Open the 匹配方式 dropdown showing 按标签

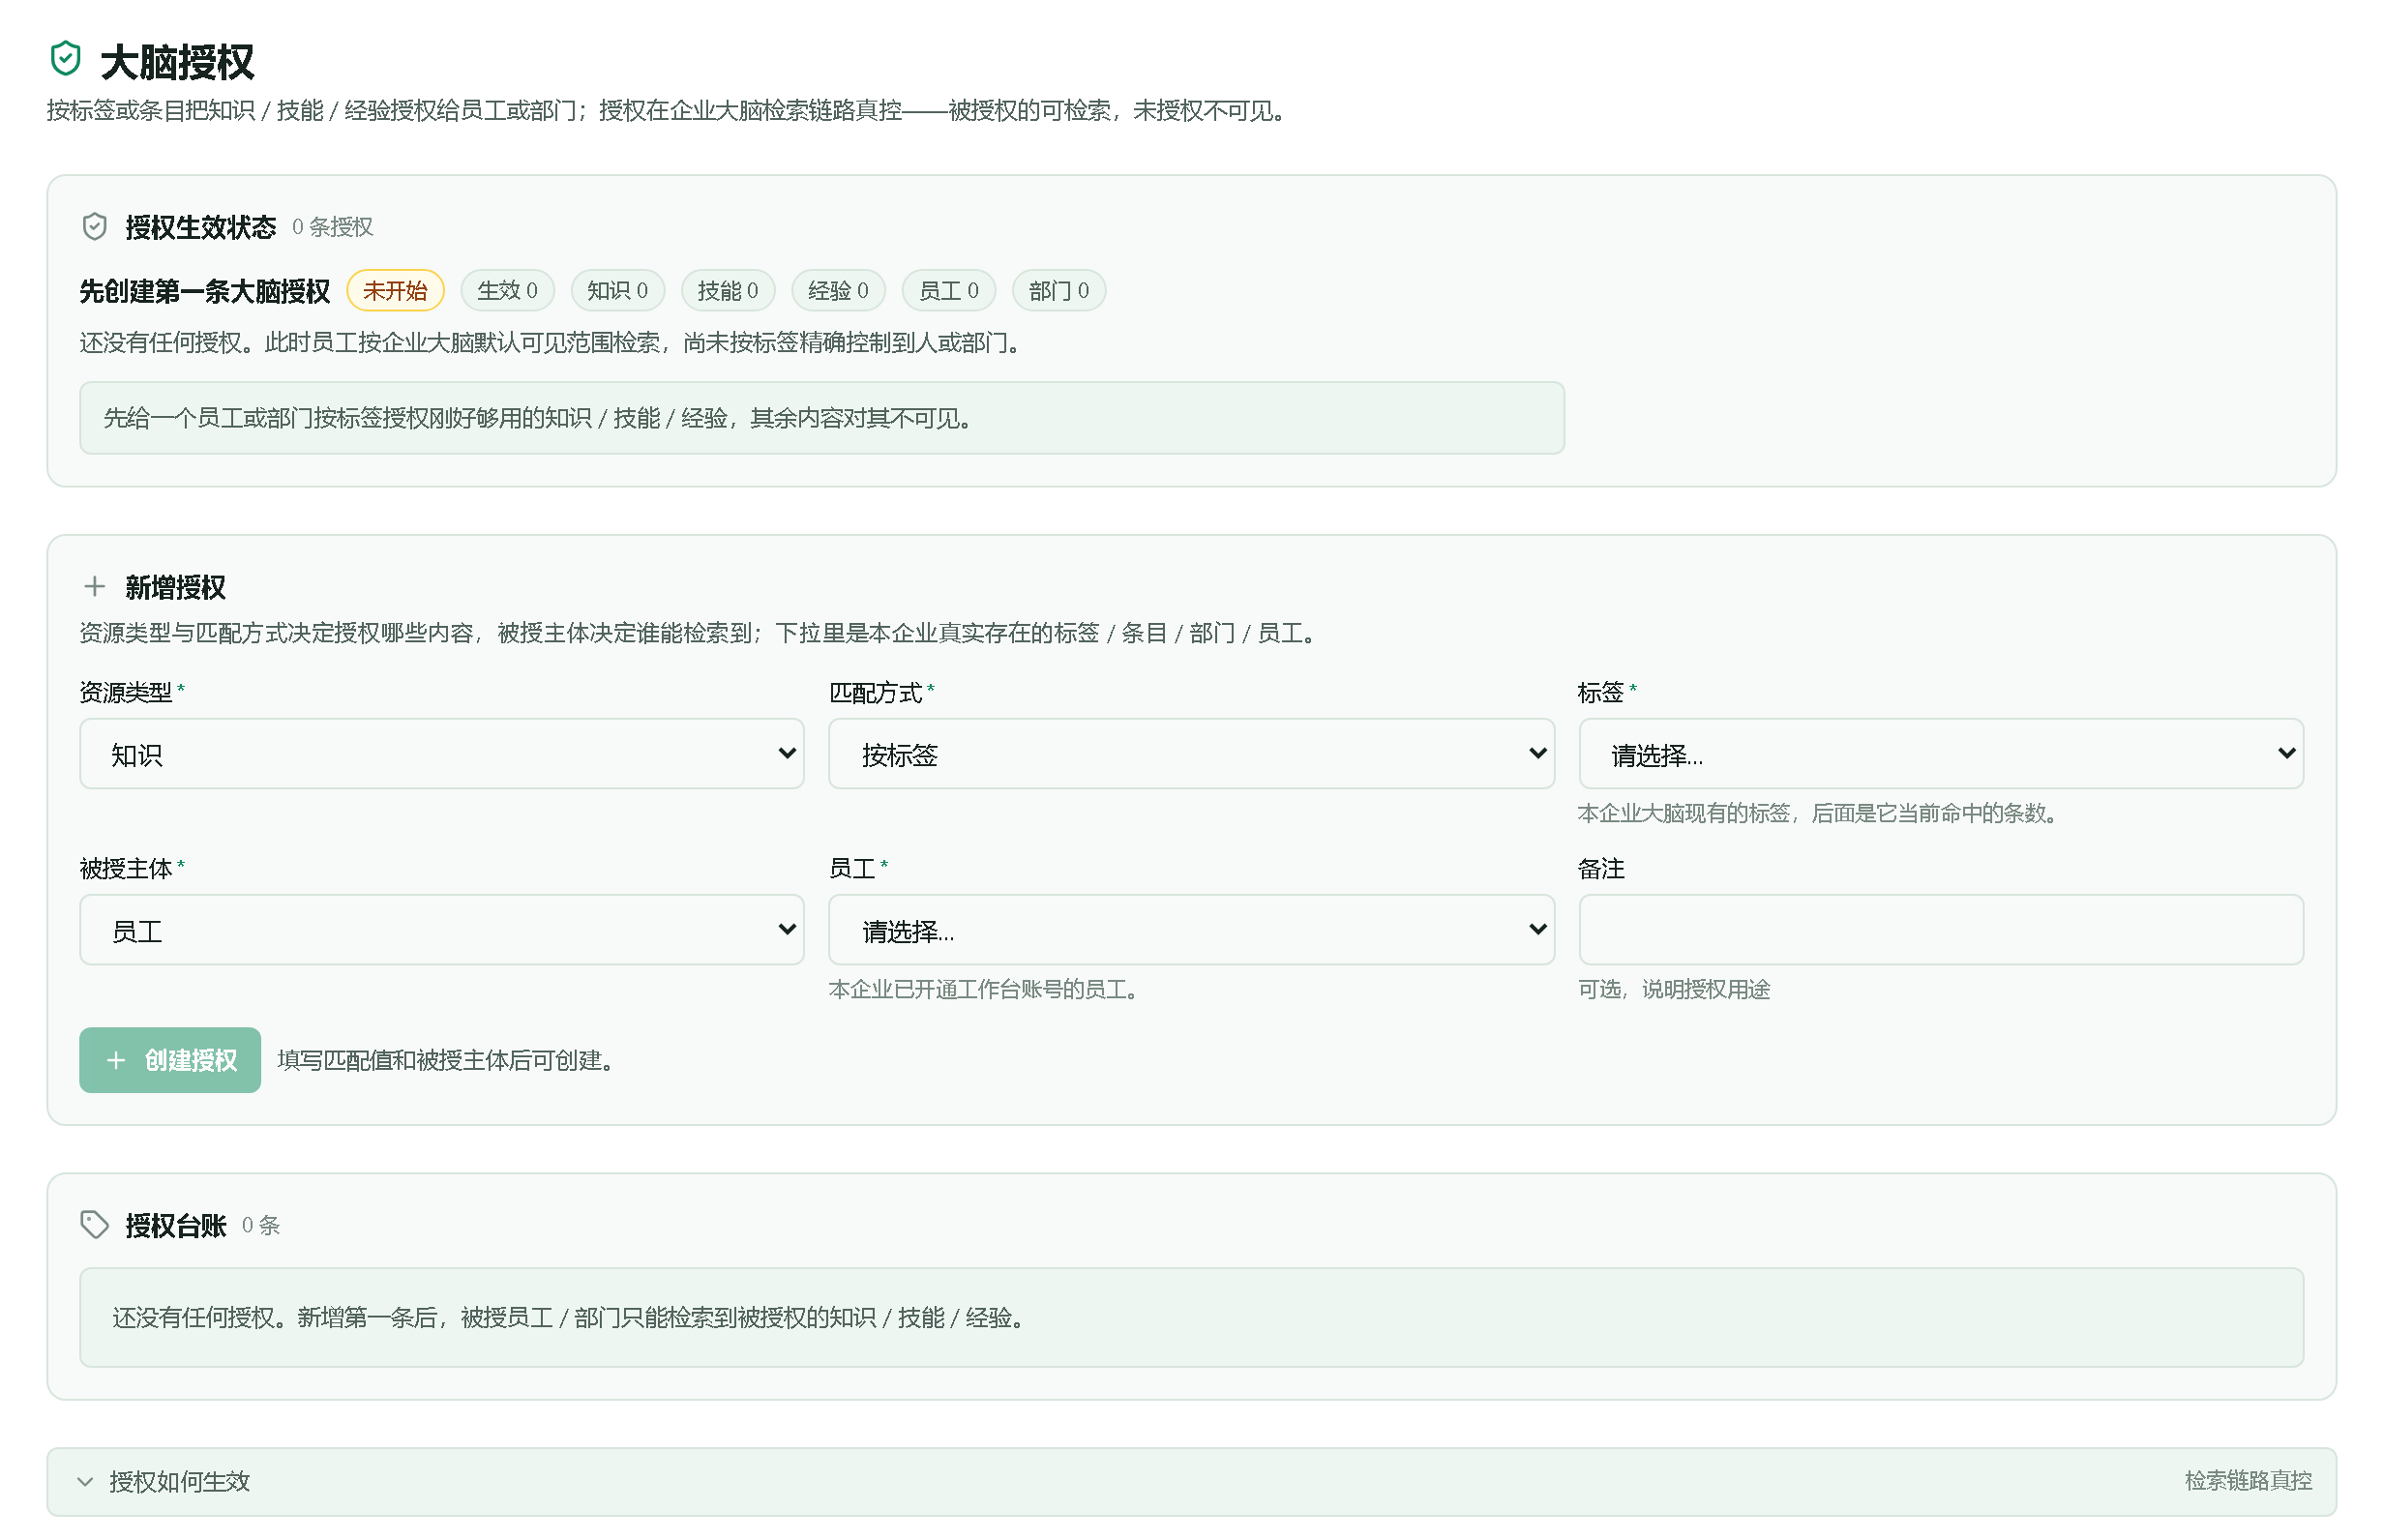(x=1191, y=754)
